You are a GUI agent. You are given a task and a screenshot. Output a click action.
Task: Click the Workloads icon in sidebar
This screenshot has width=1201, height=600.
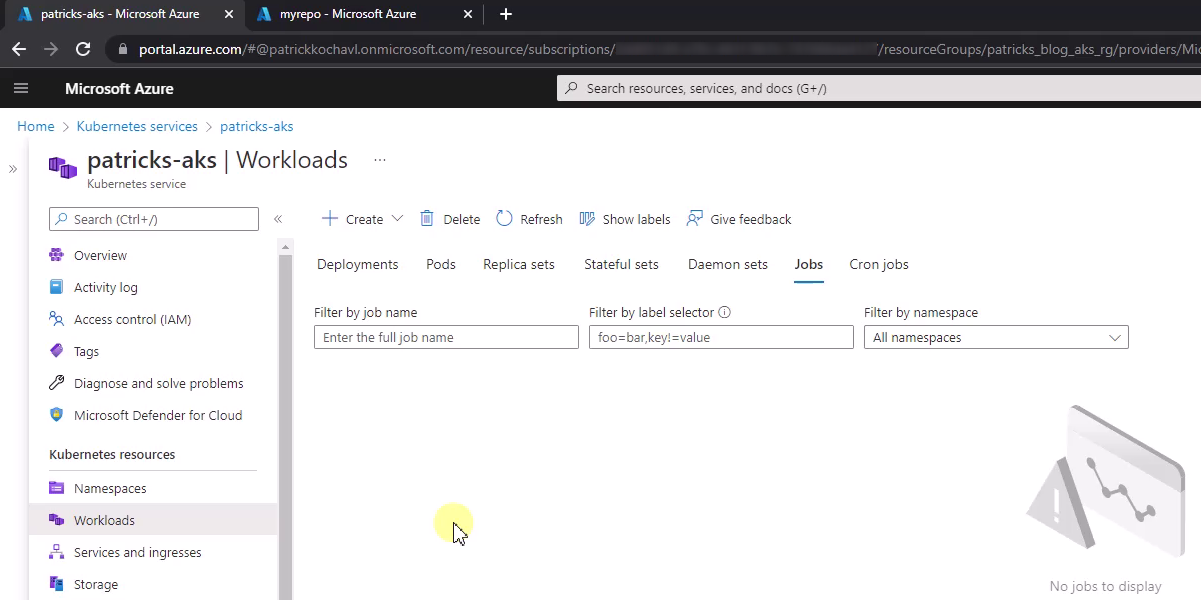[56, 520]
